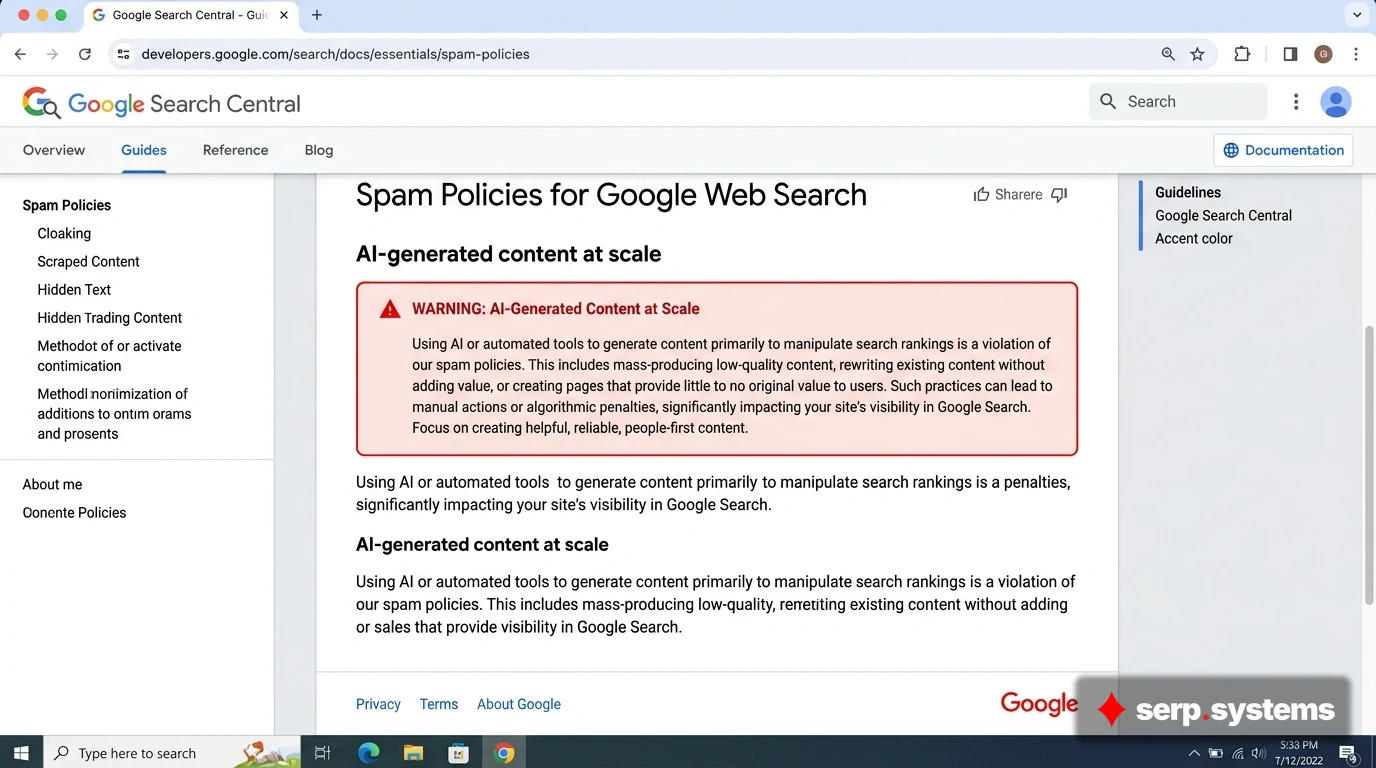The image size is (1376, 768).
Task: Click the Privacy footer link
Action: pyautogui.click(x=378, y=704)
